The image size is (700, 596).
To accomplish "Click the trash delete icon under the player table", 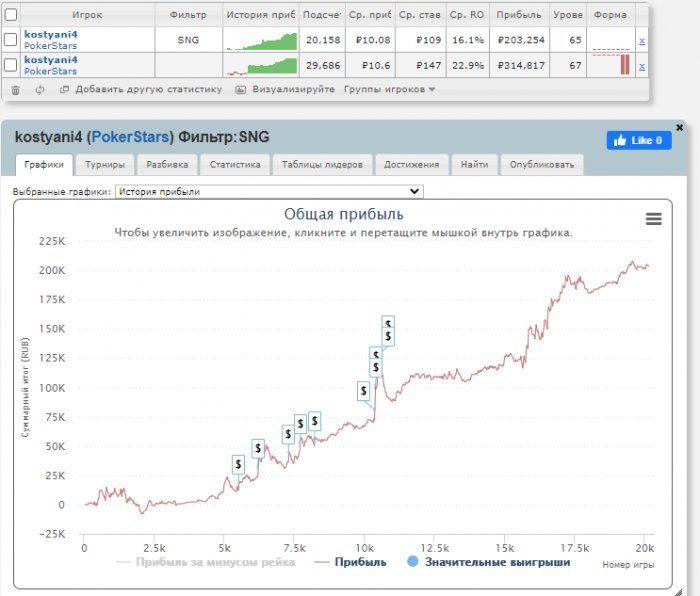I will coord(16,90).
